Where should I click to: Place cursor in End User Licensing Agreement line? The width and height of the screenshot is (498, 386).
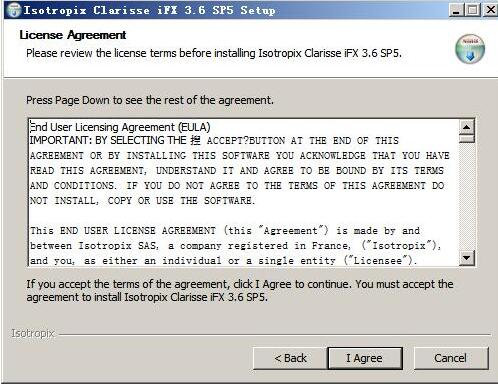pyautogui.click(x=120, y=127)
